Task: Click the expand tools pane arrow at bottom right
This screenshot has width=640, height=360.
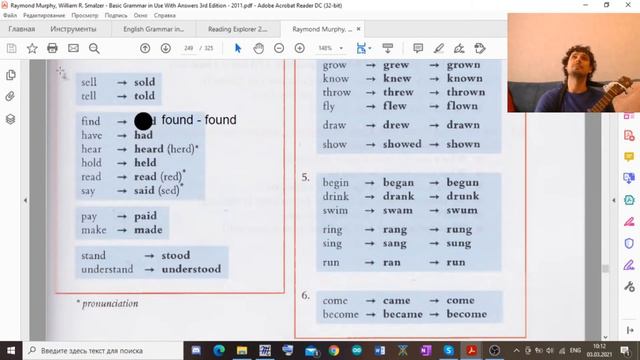Action: 629,330
